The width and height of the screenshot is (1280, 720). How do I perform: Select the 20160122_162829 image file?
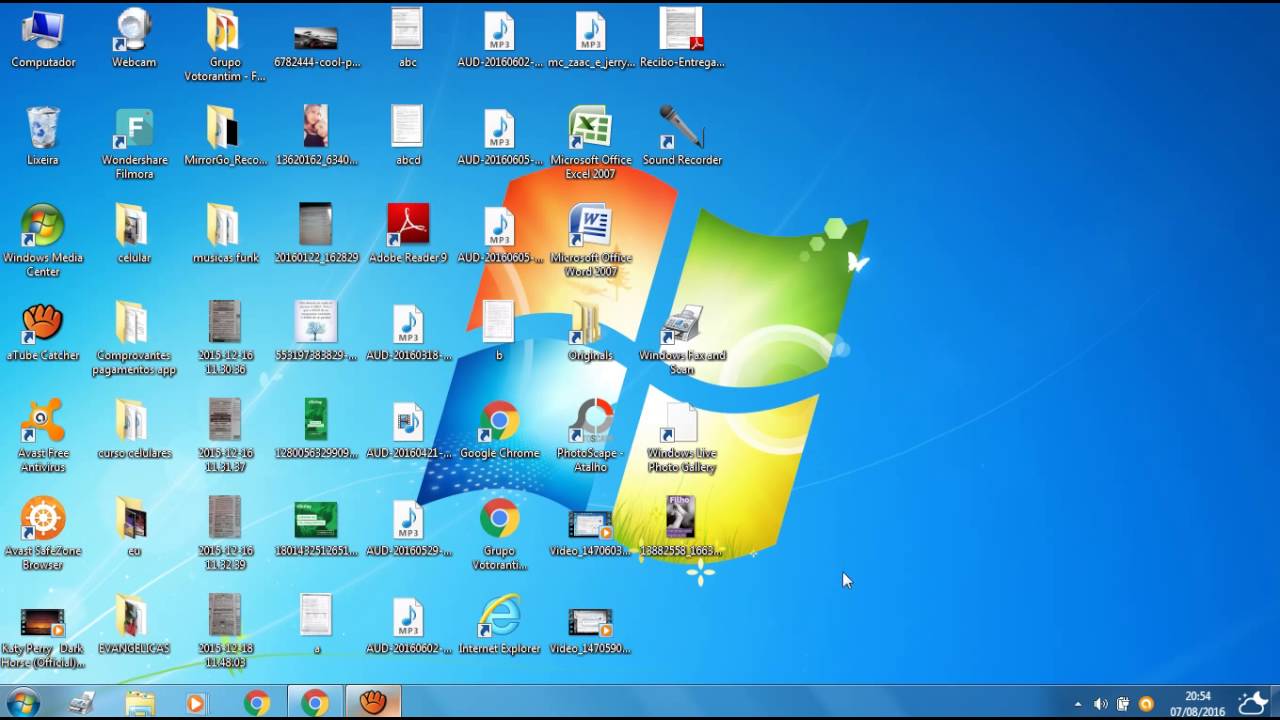coord(316,234)
